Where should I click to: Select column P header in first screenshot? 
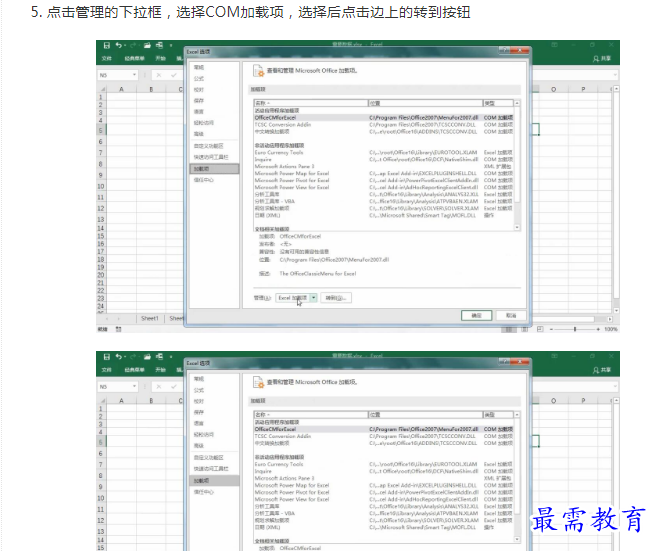583,89
